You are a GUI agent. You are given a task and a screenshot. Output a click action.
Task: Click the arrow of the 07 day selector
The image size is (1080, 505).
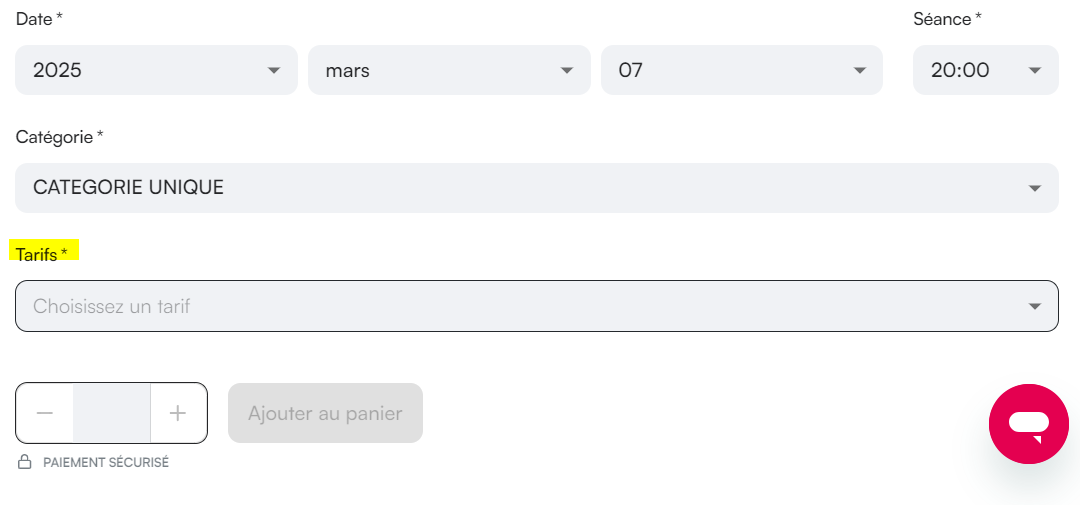[860, 70]
